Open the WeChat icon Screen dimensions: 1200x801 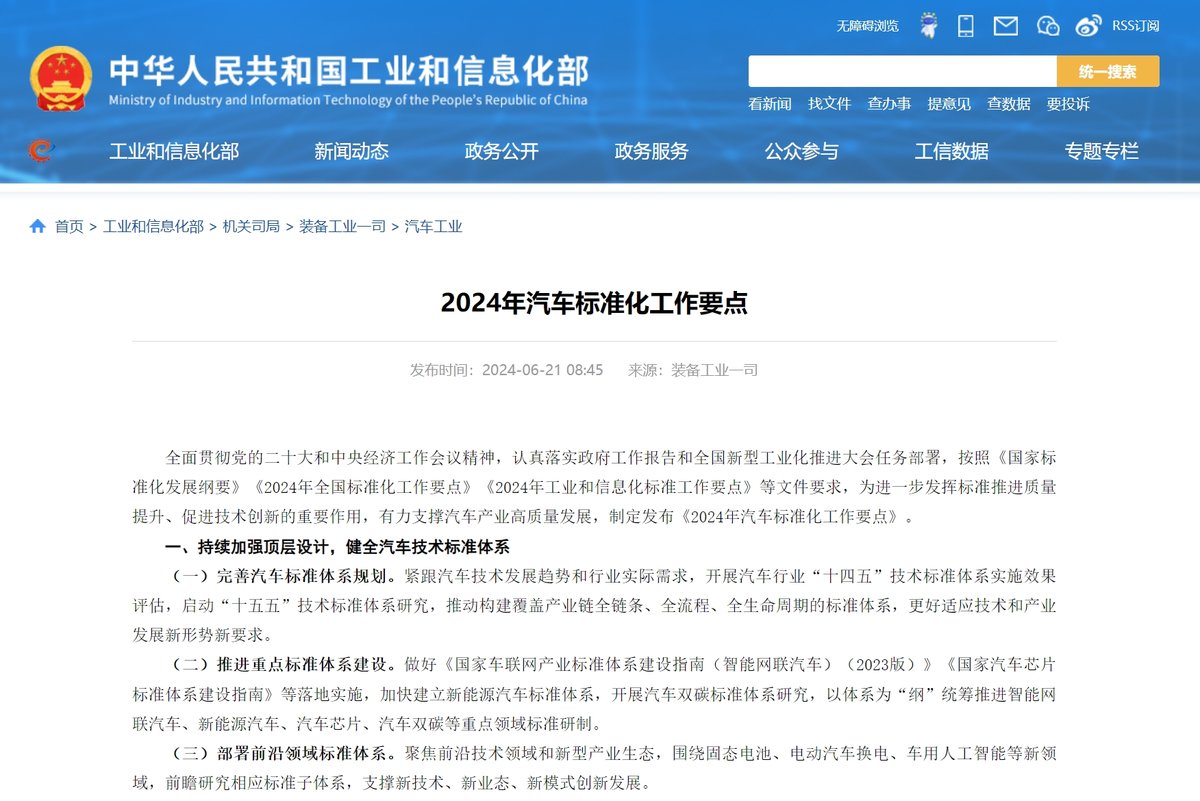1048,25
